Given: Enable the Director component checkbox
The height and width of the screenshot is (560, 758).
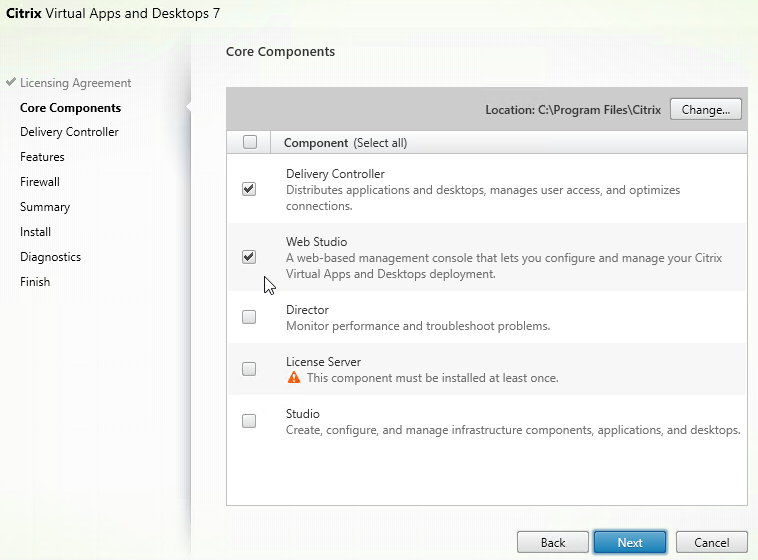Looking at the screenshot, I should pyautogui.click(x=249, y=317).
